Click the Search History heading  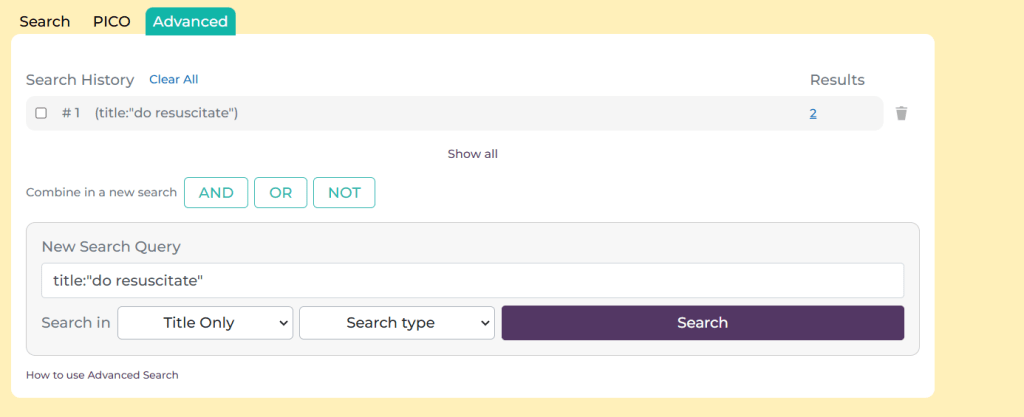click(80, 80)
